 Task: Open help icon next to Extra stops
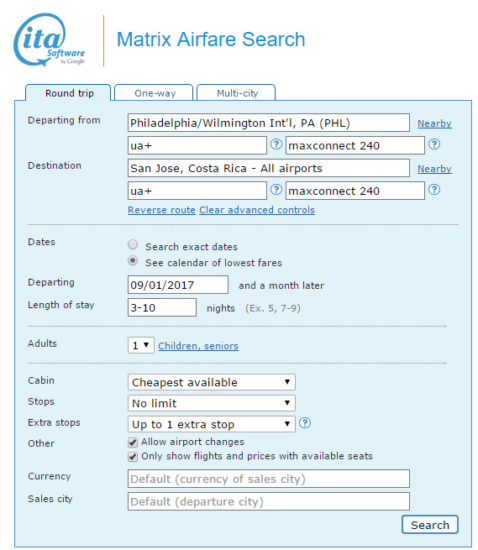coord(305,423)
